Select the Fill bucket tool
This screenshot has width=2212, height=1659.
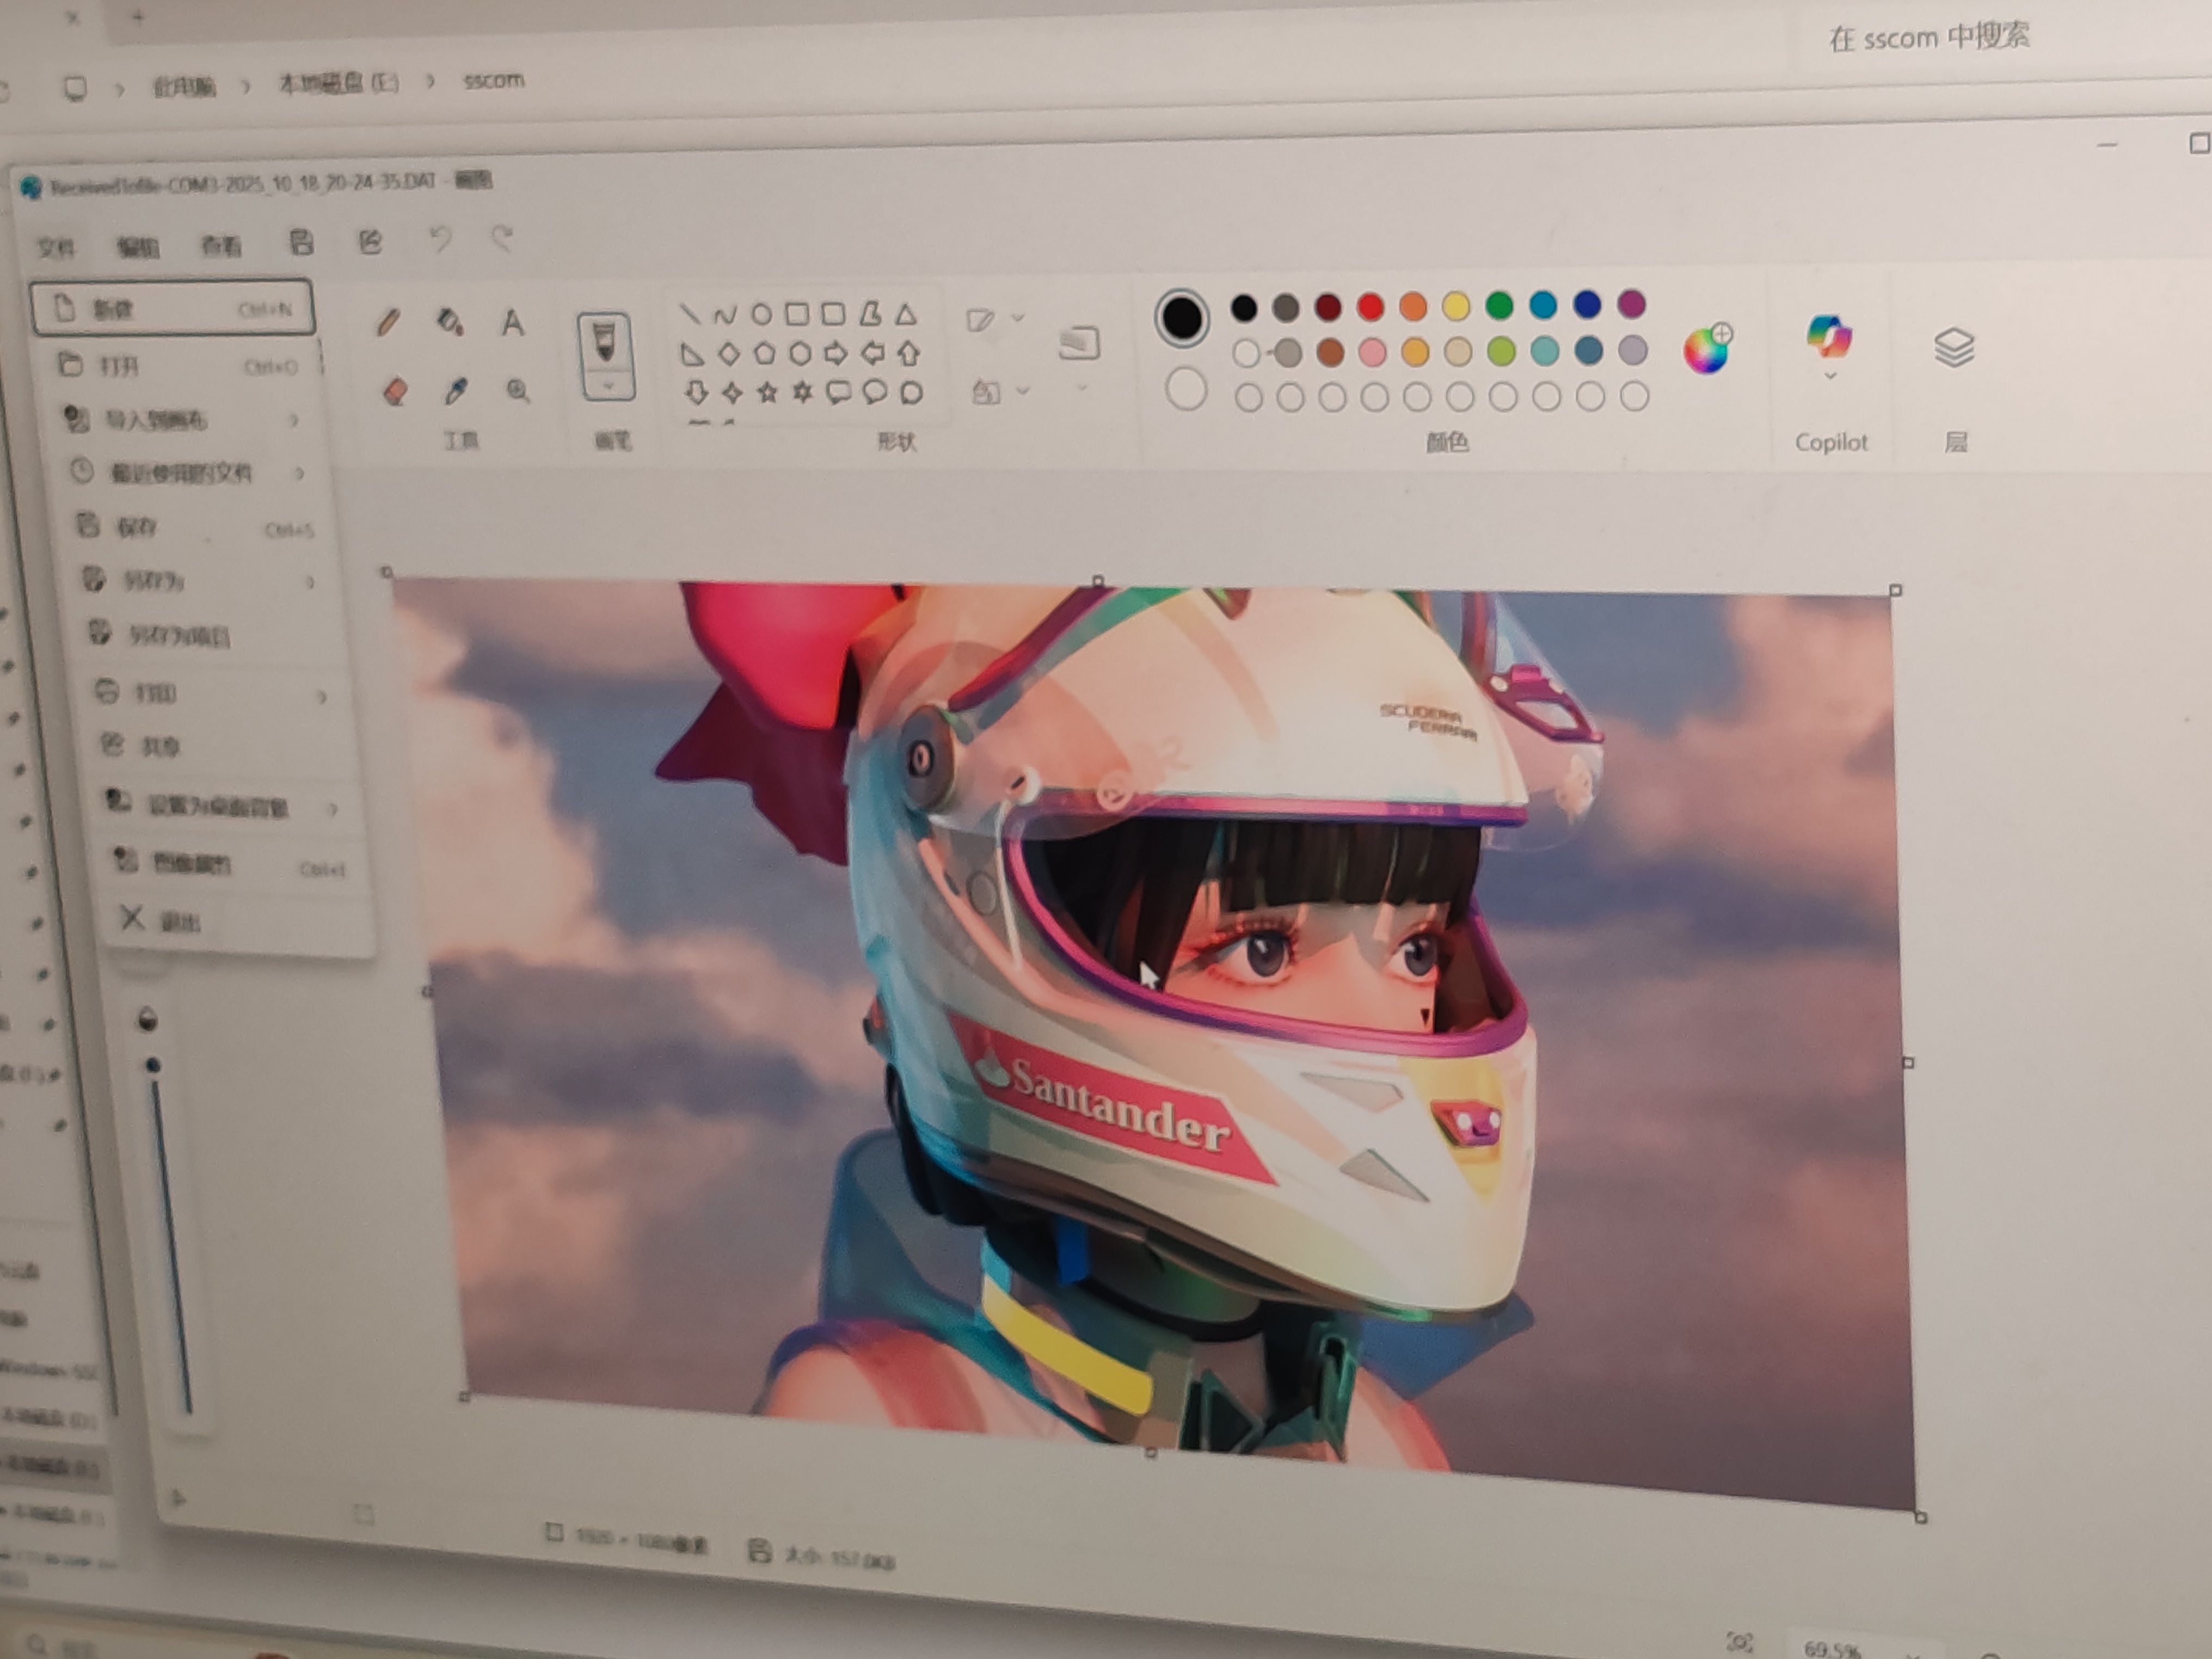point(450,322)
